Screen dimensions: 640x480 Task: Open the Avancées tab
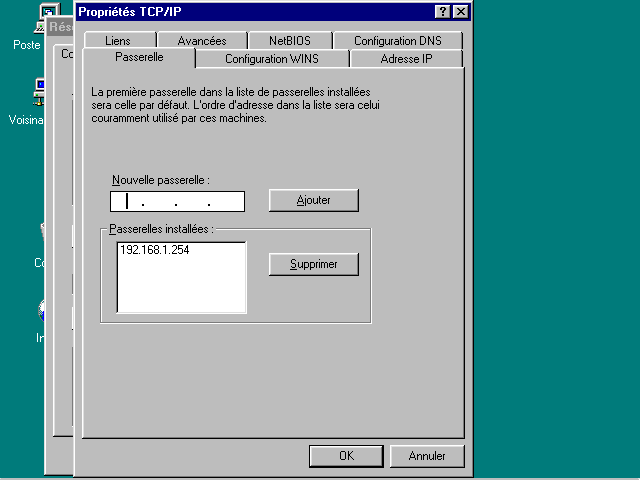coord(202,41)
